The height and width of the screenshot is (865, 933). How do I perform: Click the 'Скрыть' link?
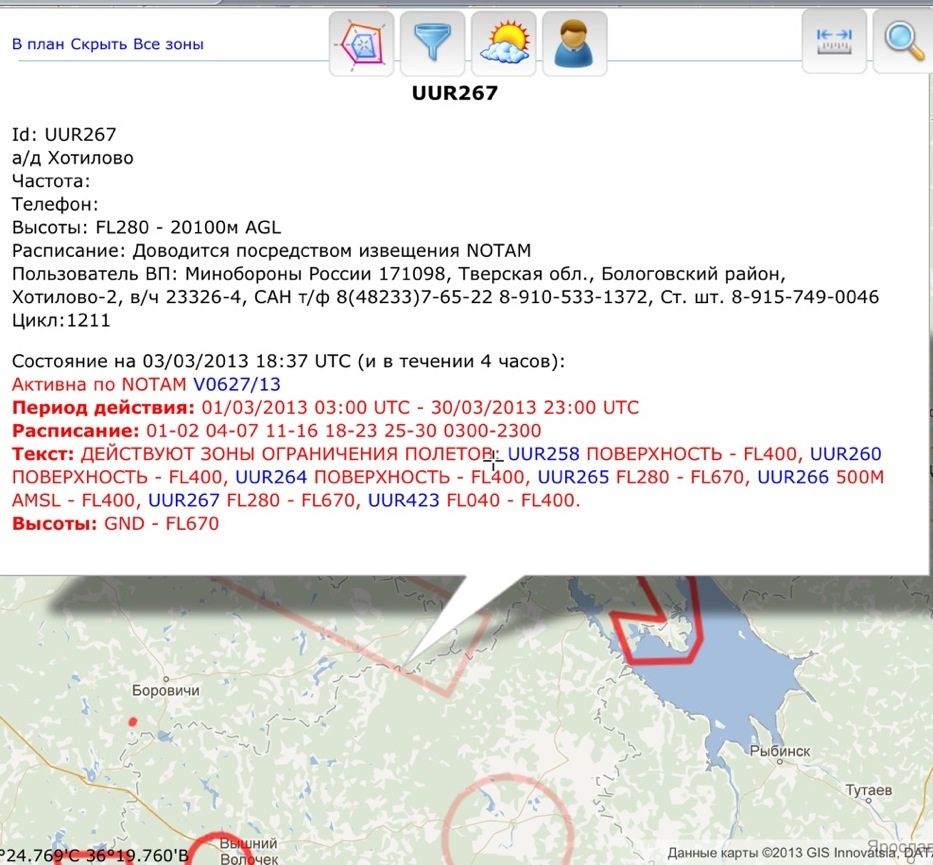coord(99,44)
